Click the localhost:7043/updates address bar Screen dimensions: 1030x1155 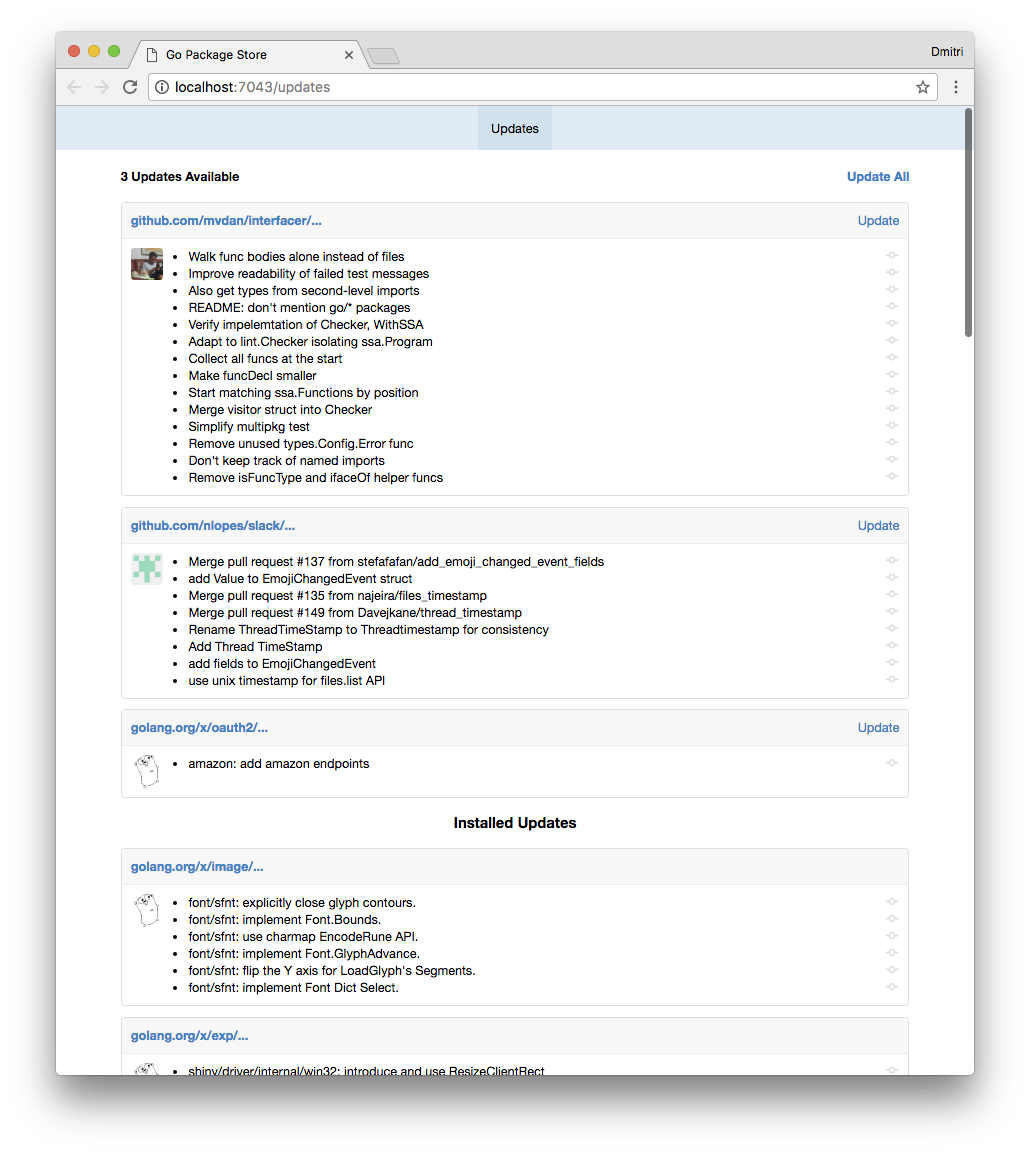pyautogui.click(x=542, y=87)
